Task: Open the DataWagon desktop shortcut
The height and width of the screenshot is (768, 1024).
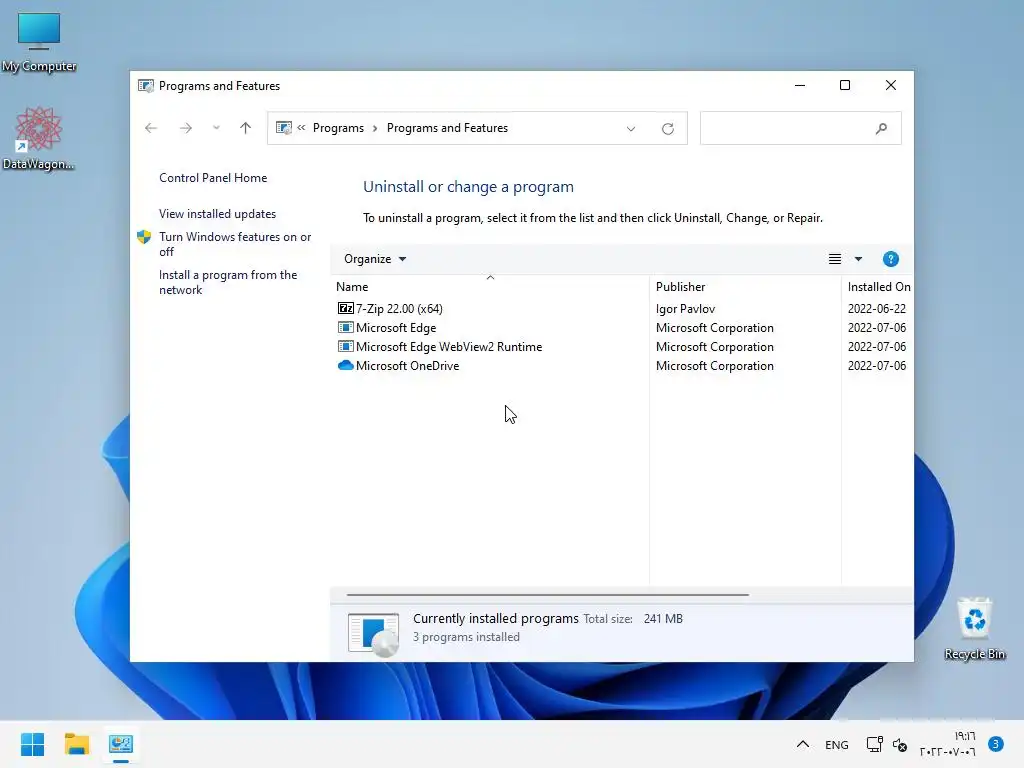Action: pos(39,138)
